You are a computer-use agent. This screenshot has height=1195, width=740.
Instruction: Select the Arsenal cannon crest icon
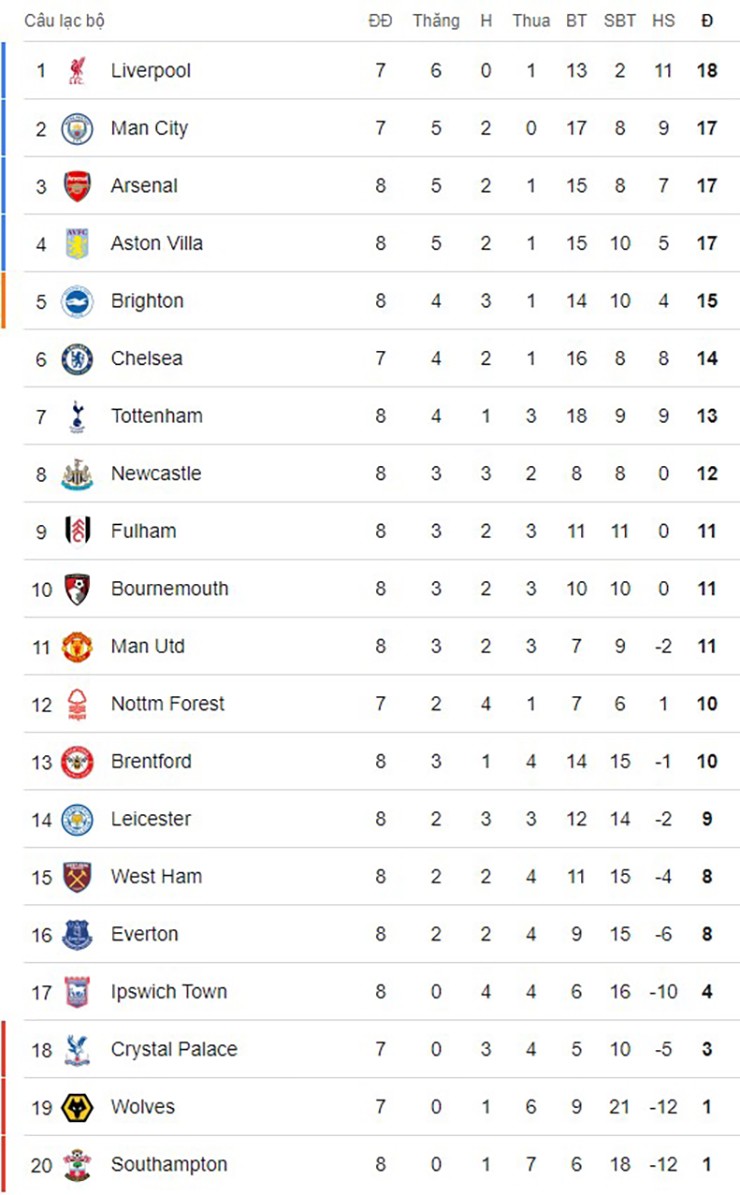[x=77, y=186]
